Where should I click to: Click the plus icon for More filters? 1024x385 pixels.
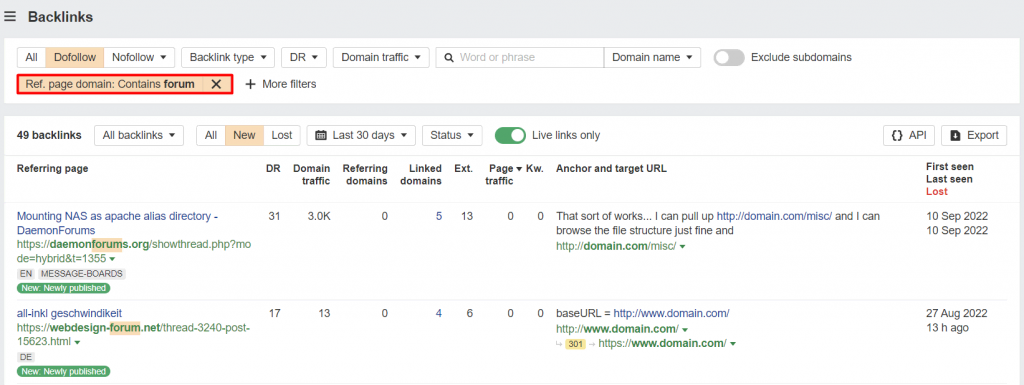pyautogui.click(x=249, y=84)
